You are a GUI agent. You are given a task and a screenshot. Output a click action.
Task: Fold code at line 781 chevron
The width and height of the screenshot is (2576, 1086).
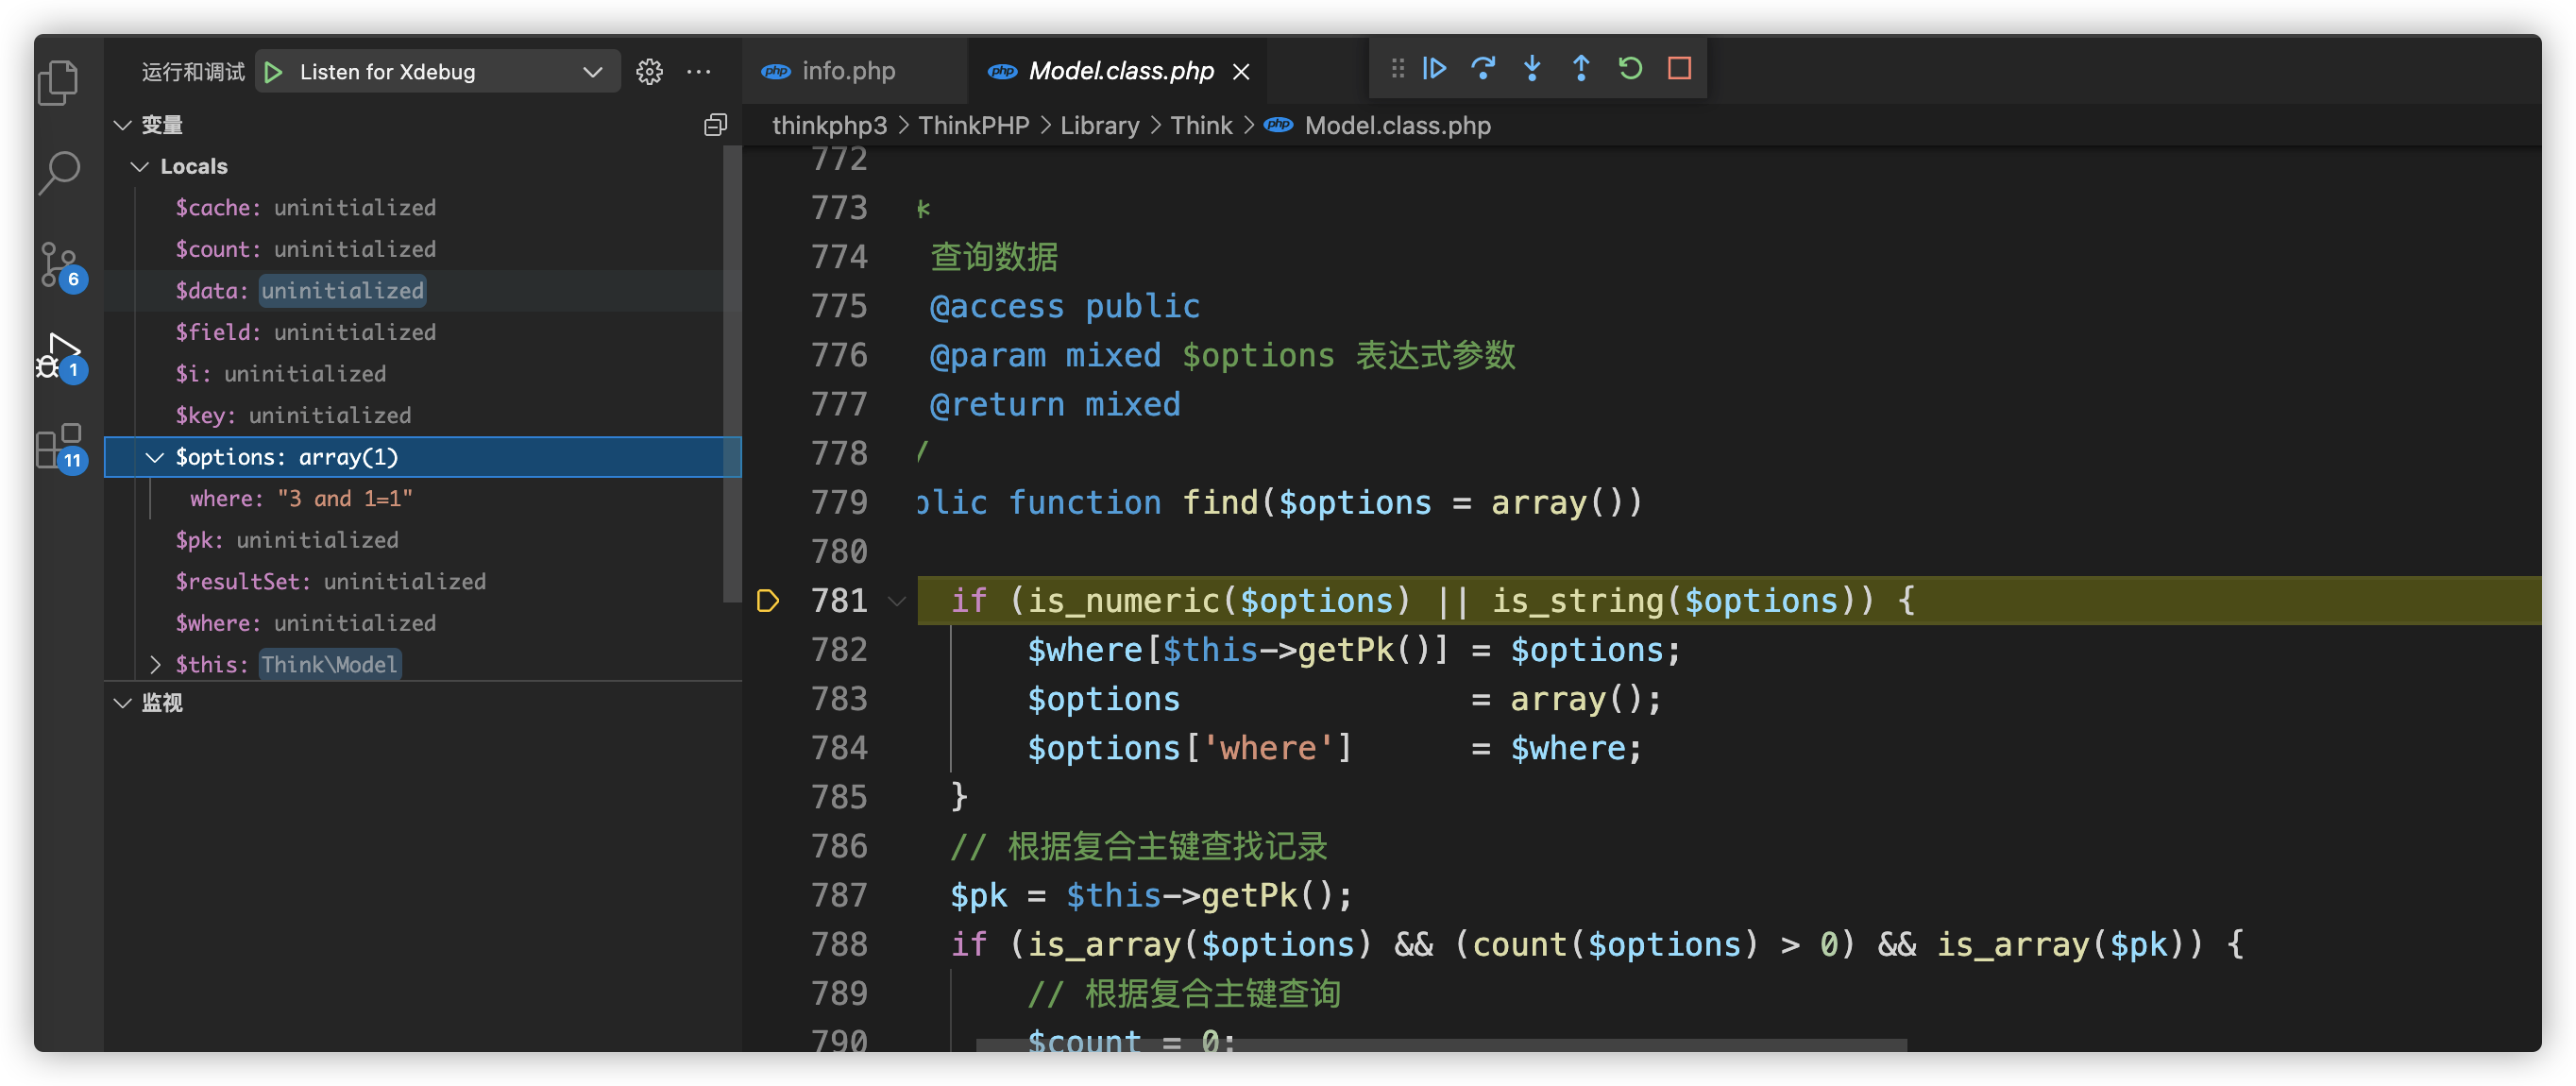pos(897,601)
